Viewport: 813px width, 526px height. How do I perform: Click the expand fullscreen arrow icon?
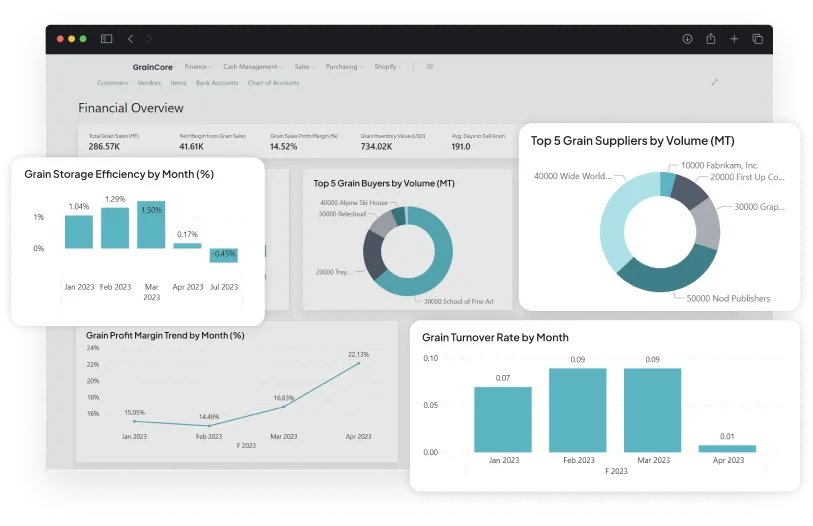714,82
